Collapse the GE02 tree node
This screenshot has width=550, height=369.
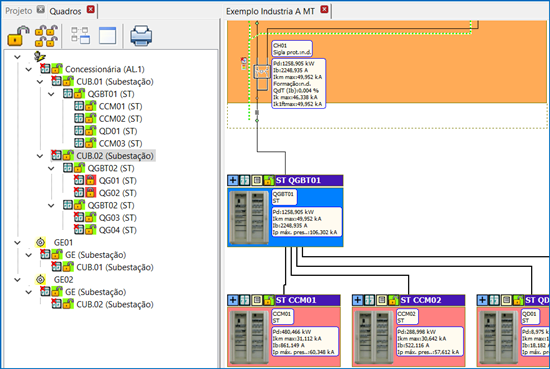coord(18,280)
